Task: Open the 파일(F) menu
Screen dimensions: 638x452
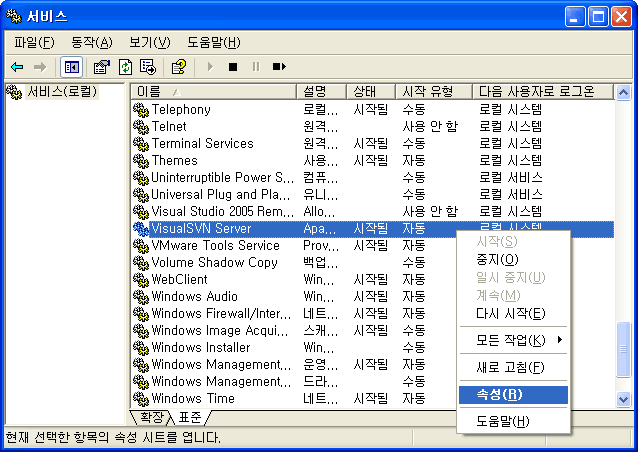Action: tap(34, 42)
